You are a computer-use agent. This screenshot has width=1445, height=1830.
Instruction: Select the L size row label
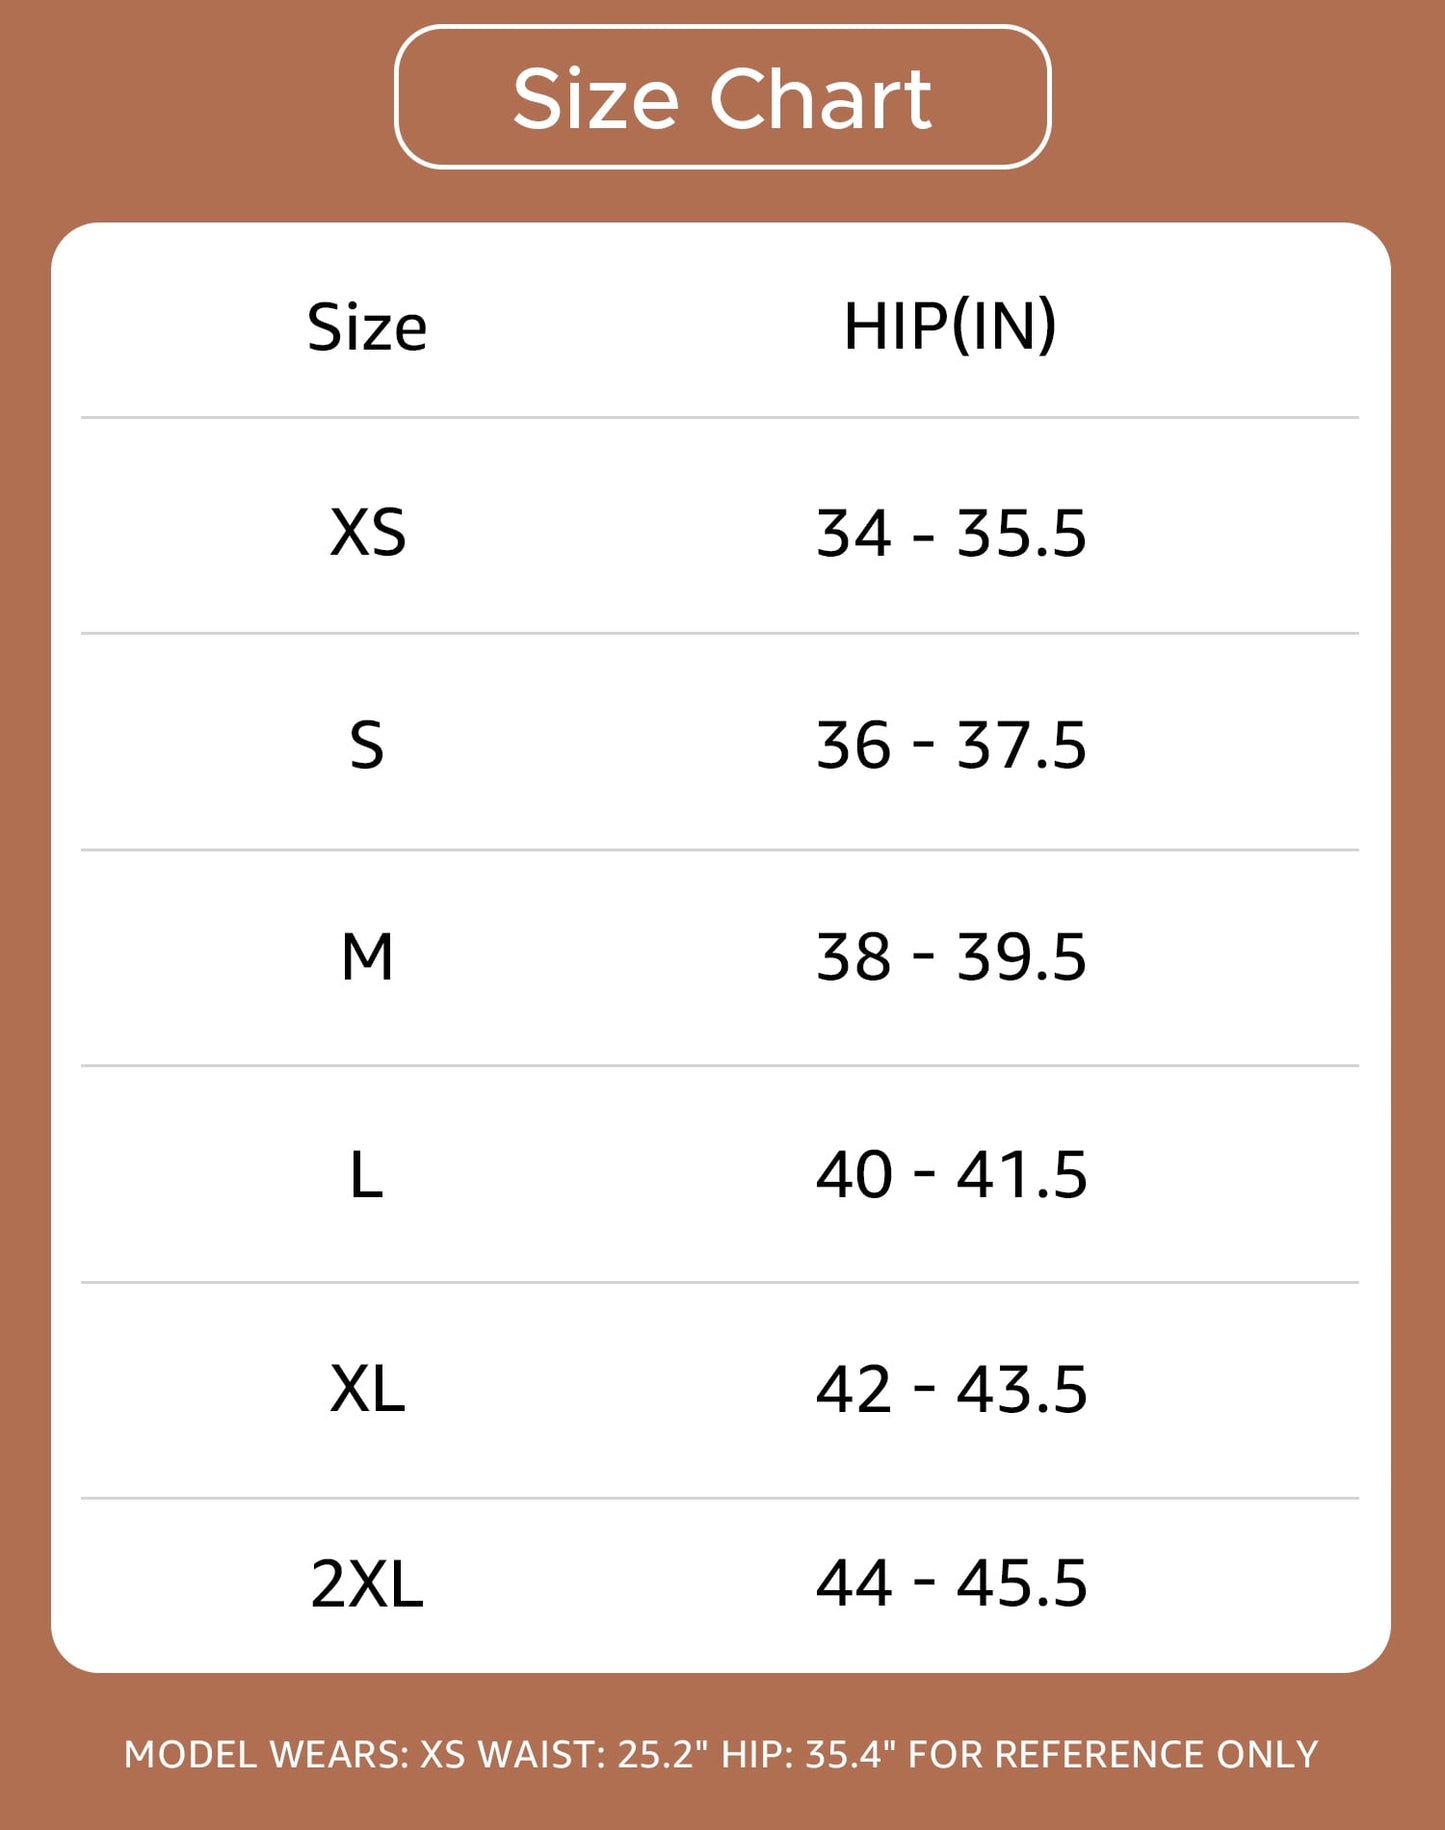point(367,1174)
